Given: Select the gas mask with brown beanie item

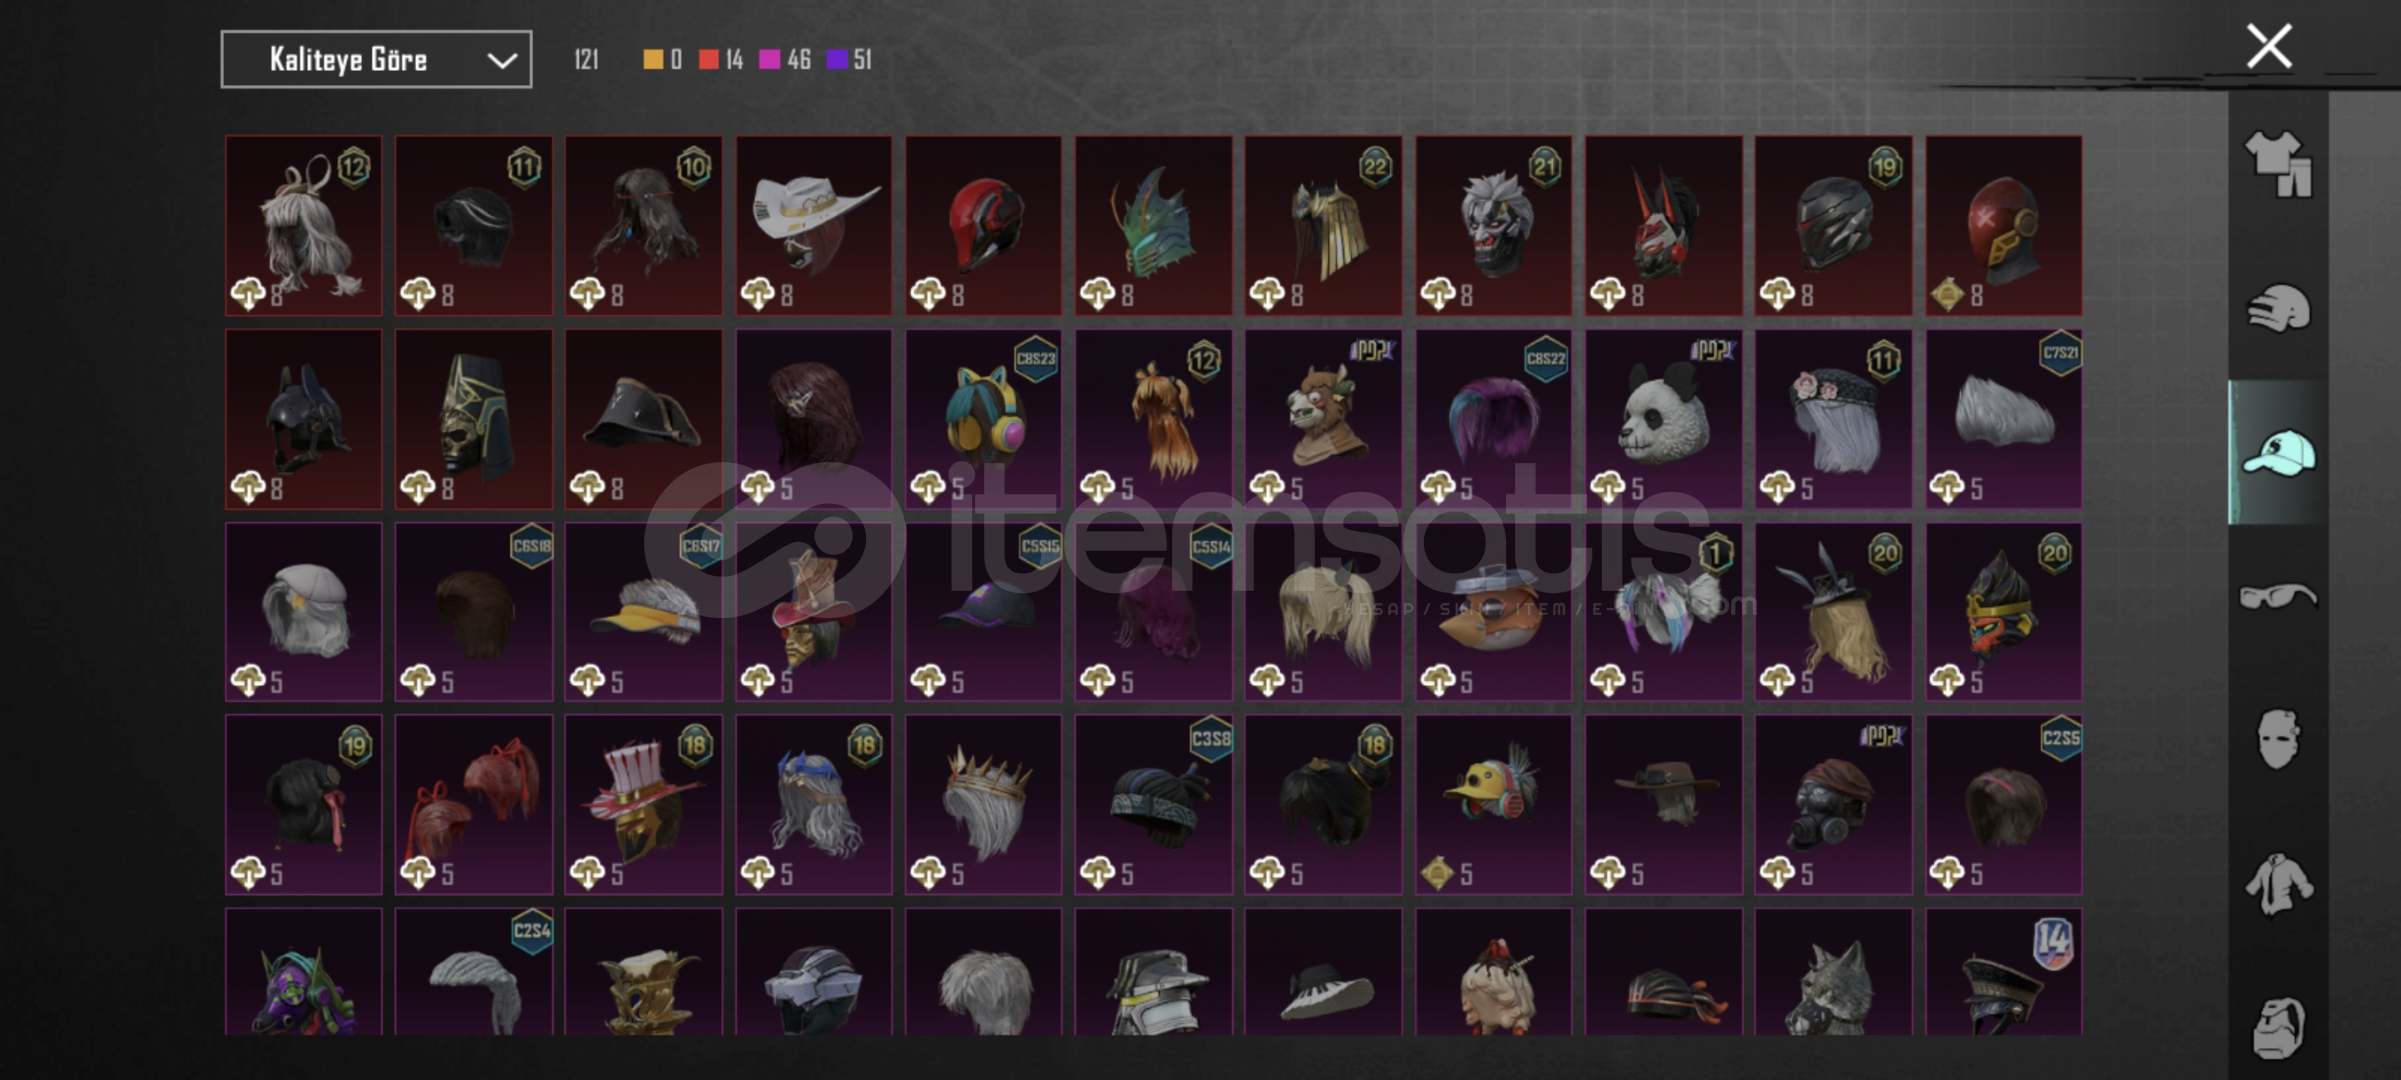Looking at the screenshot, I should pyautogui.click(x=1833, y=805).
